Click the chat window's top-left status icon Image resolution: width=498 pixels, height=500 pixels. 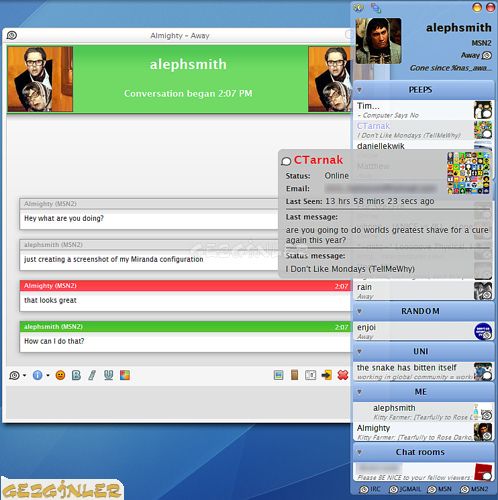(x=12, y=35)
